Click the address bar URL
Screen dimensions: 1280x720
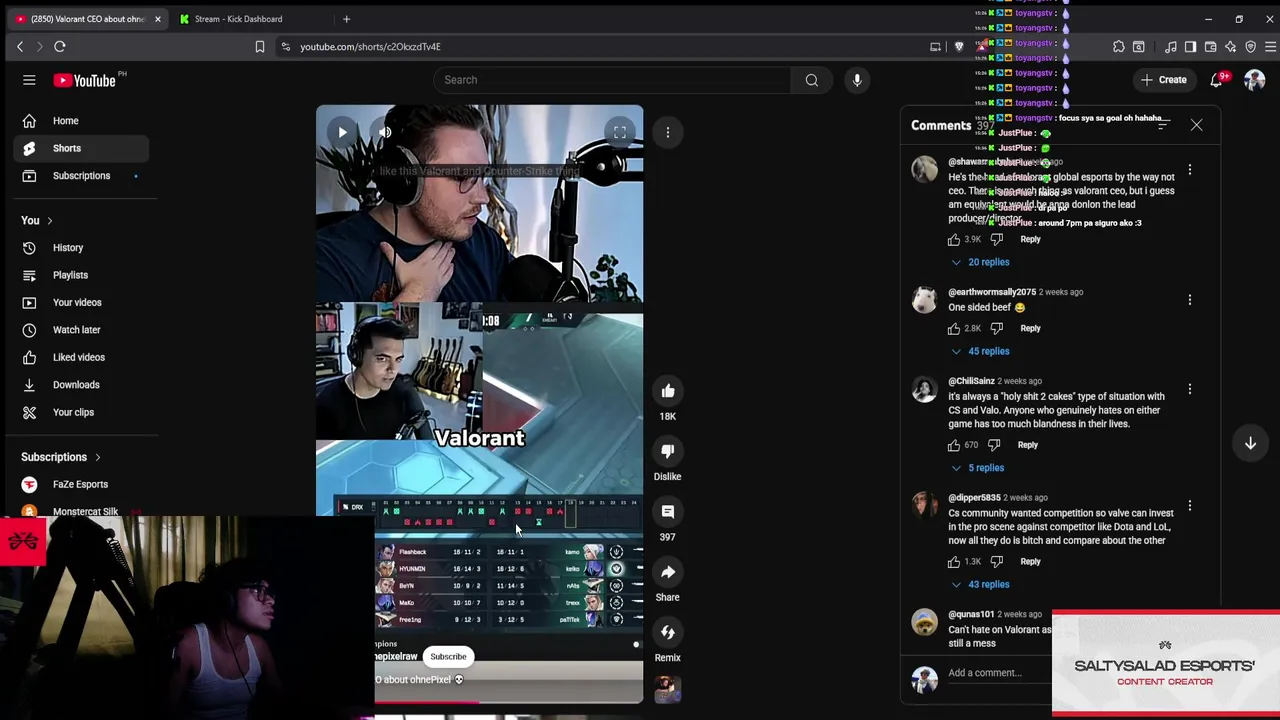click(x=370, y=46)
